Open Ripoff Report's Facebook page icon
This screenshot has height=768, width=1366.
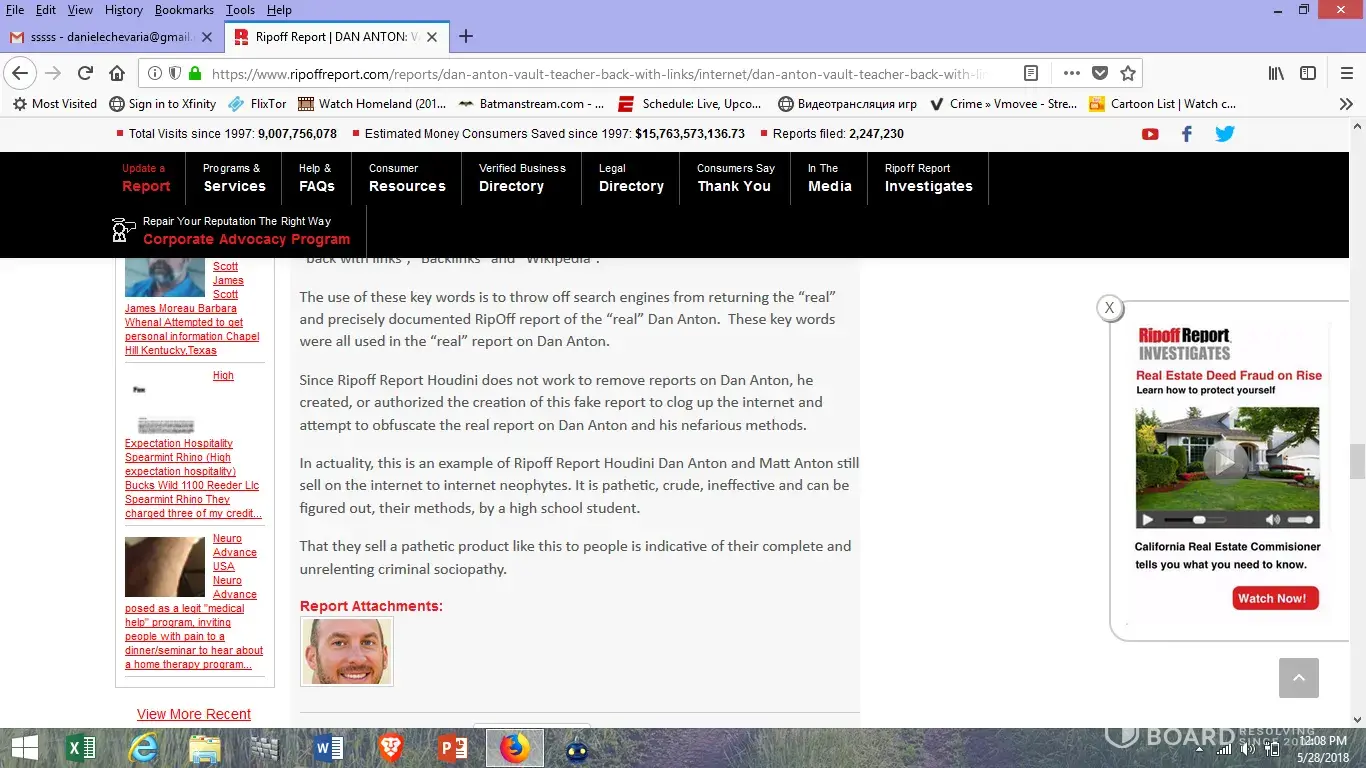pos(1187,134)
